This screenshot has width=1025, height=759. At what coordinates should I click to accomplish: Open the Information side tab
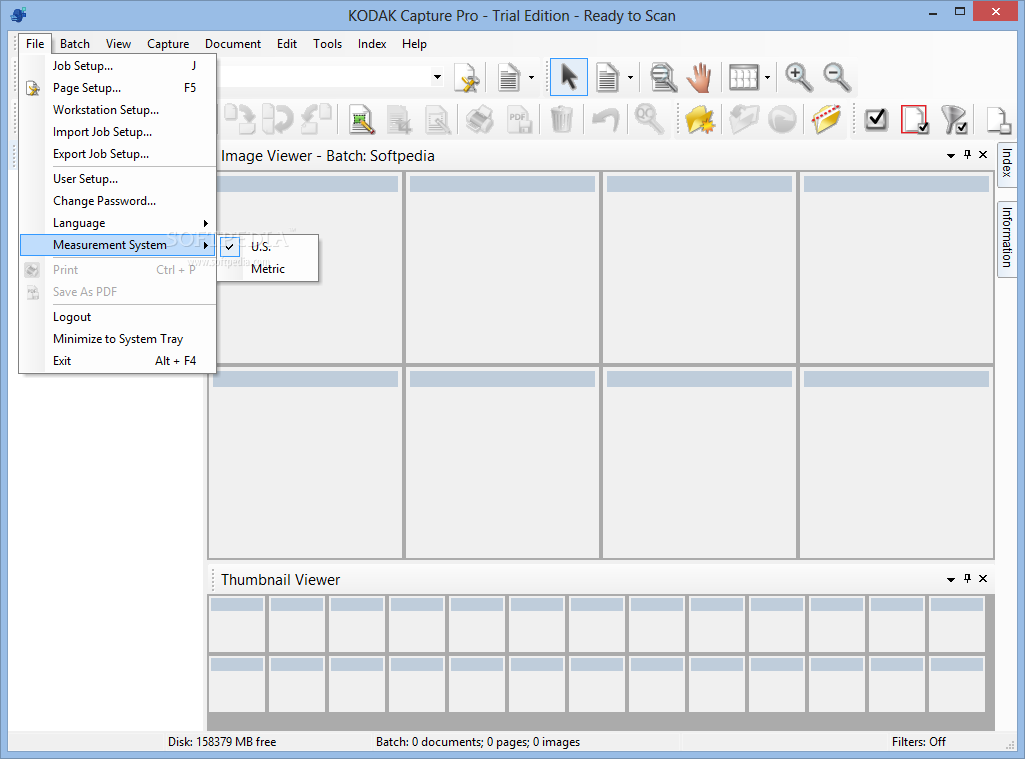click(1007, 238)
